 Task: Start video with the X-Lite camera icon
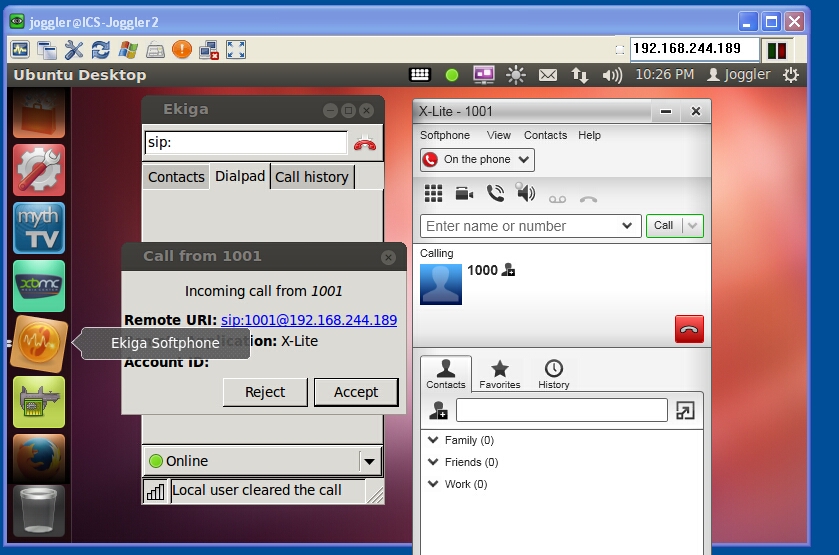(464, 193)
